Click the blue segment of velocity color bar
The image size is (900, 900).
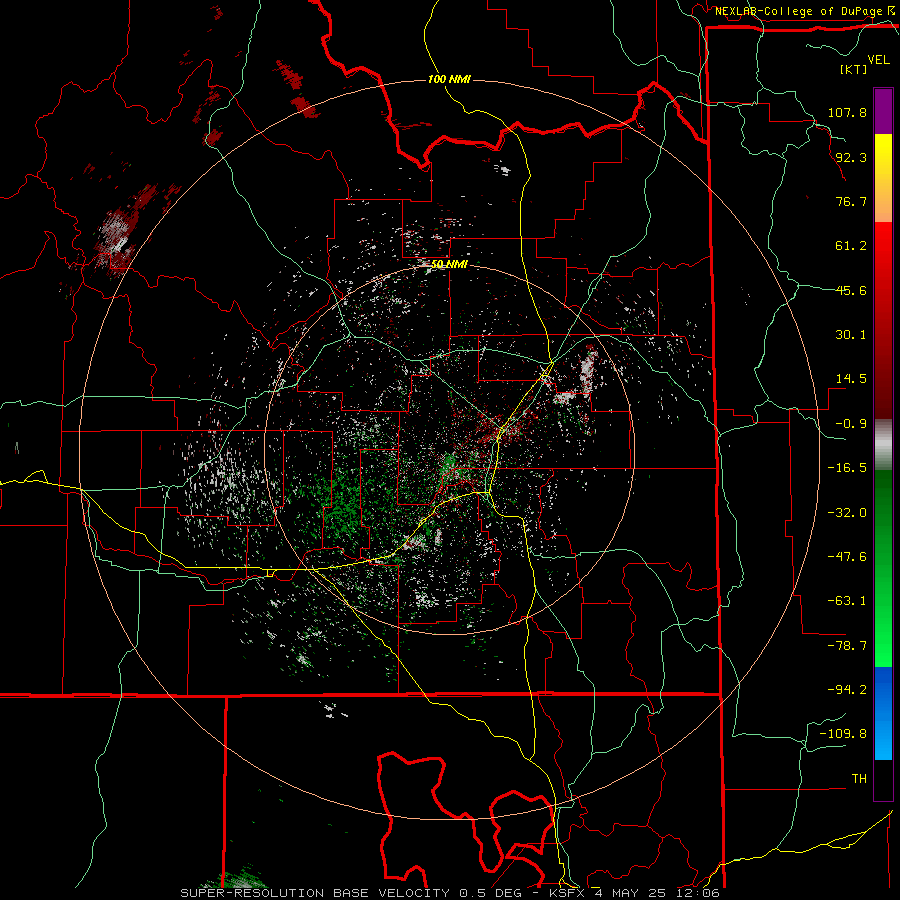tap(883, 713)
